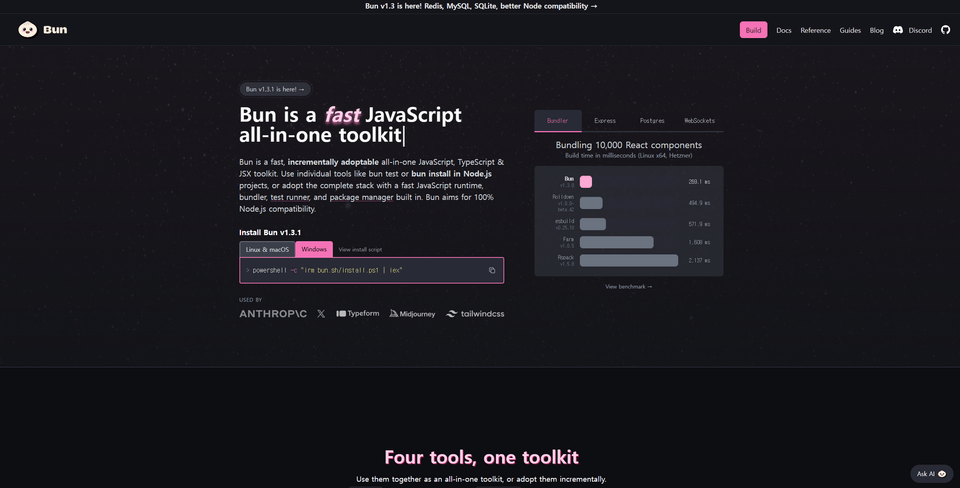
Task: Select the Windows install tab
Action: click(x=314, y=249)
